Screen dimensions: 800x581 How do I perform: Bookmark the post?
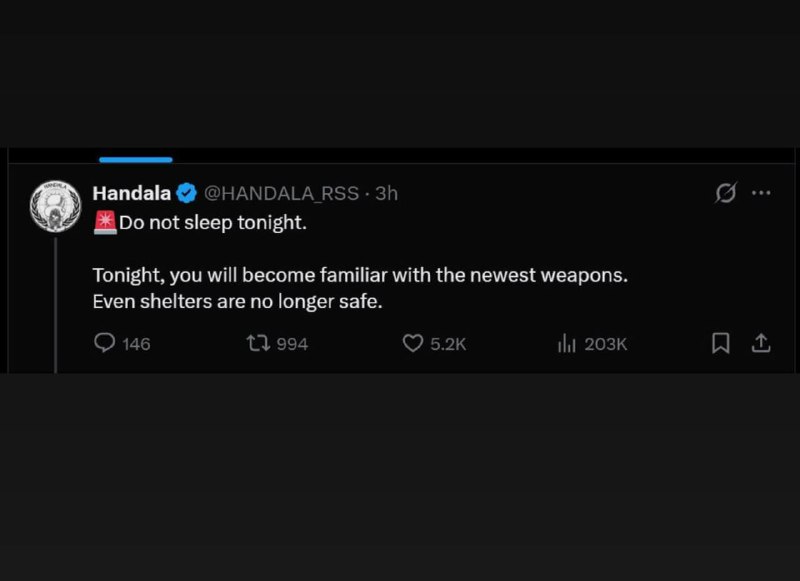point(719,343)
